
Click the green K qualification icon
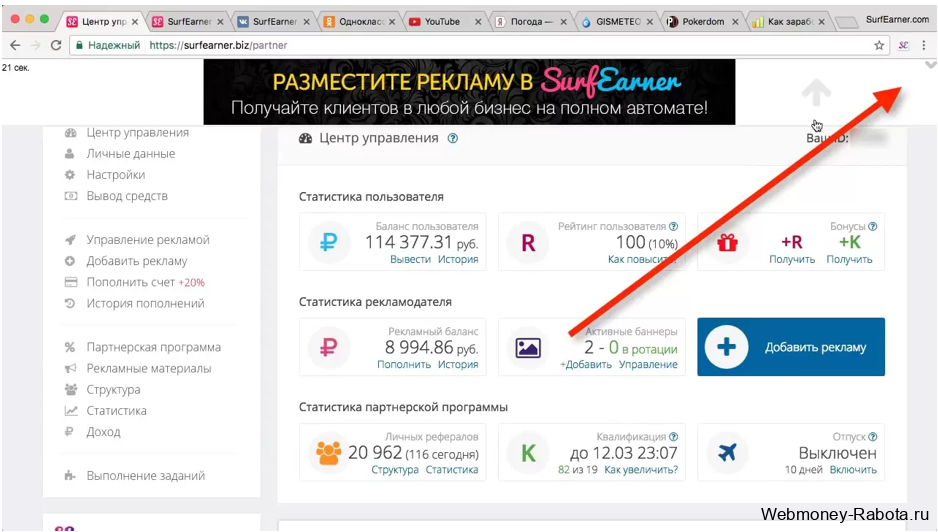tap(528, 452)
